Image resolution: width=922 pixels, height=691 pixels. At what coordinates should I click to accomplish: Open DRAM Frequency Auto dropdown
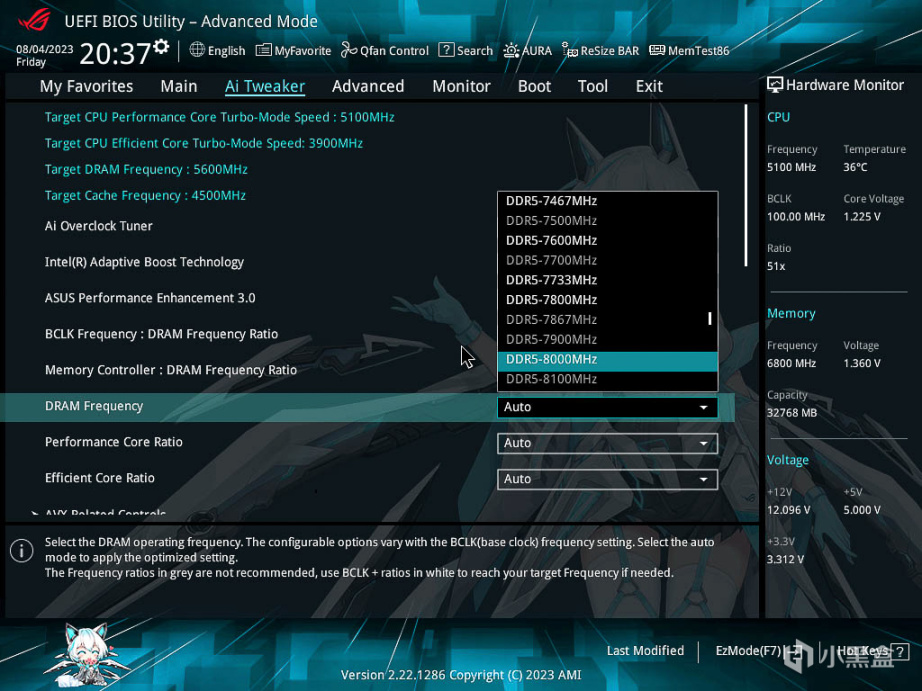click(607, 407)
